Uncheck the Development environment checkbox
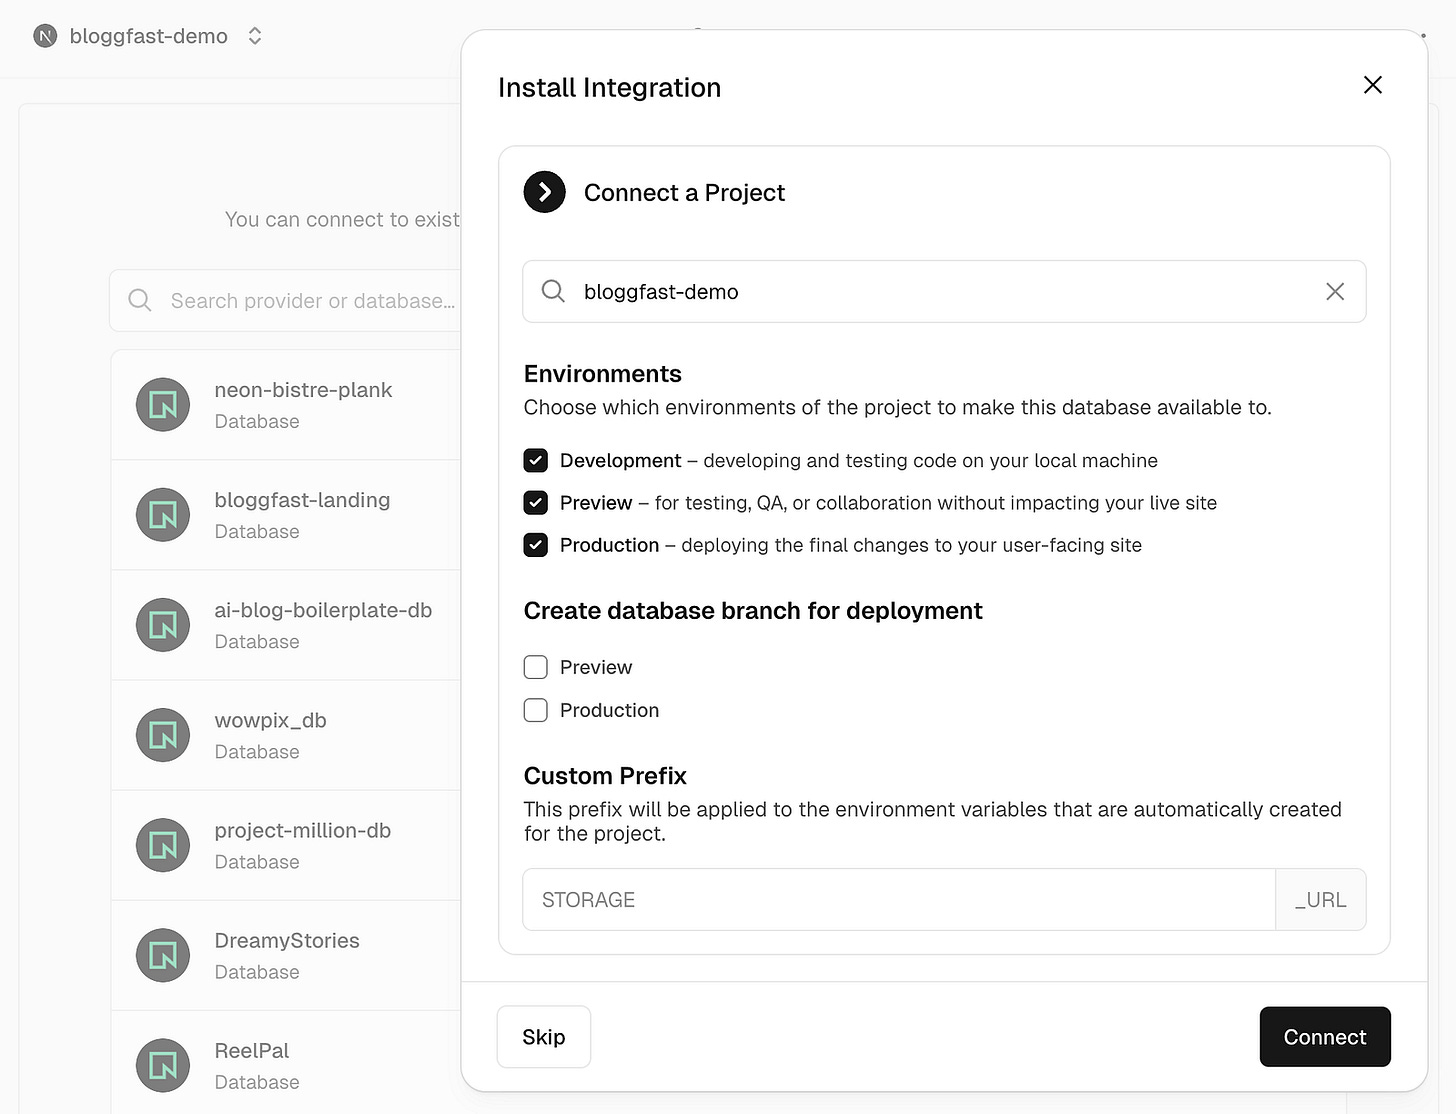 [535, 460]
